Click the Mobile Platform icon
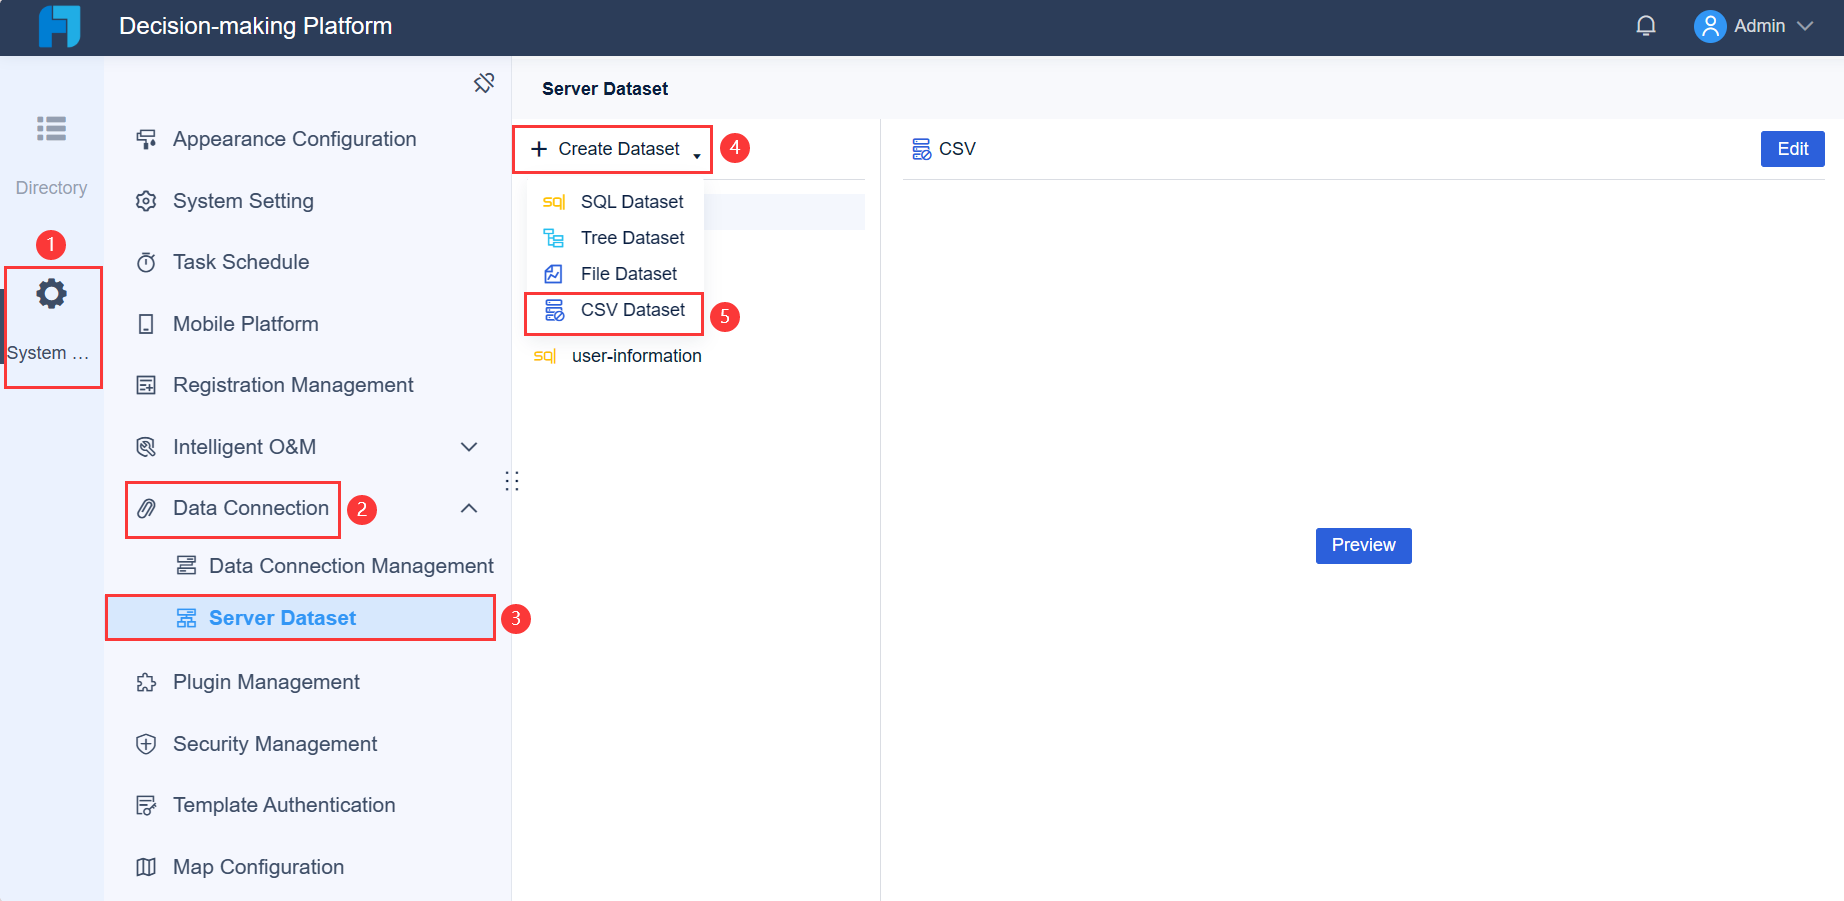 point(146,323)
